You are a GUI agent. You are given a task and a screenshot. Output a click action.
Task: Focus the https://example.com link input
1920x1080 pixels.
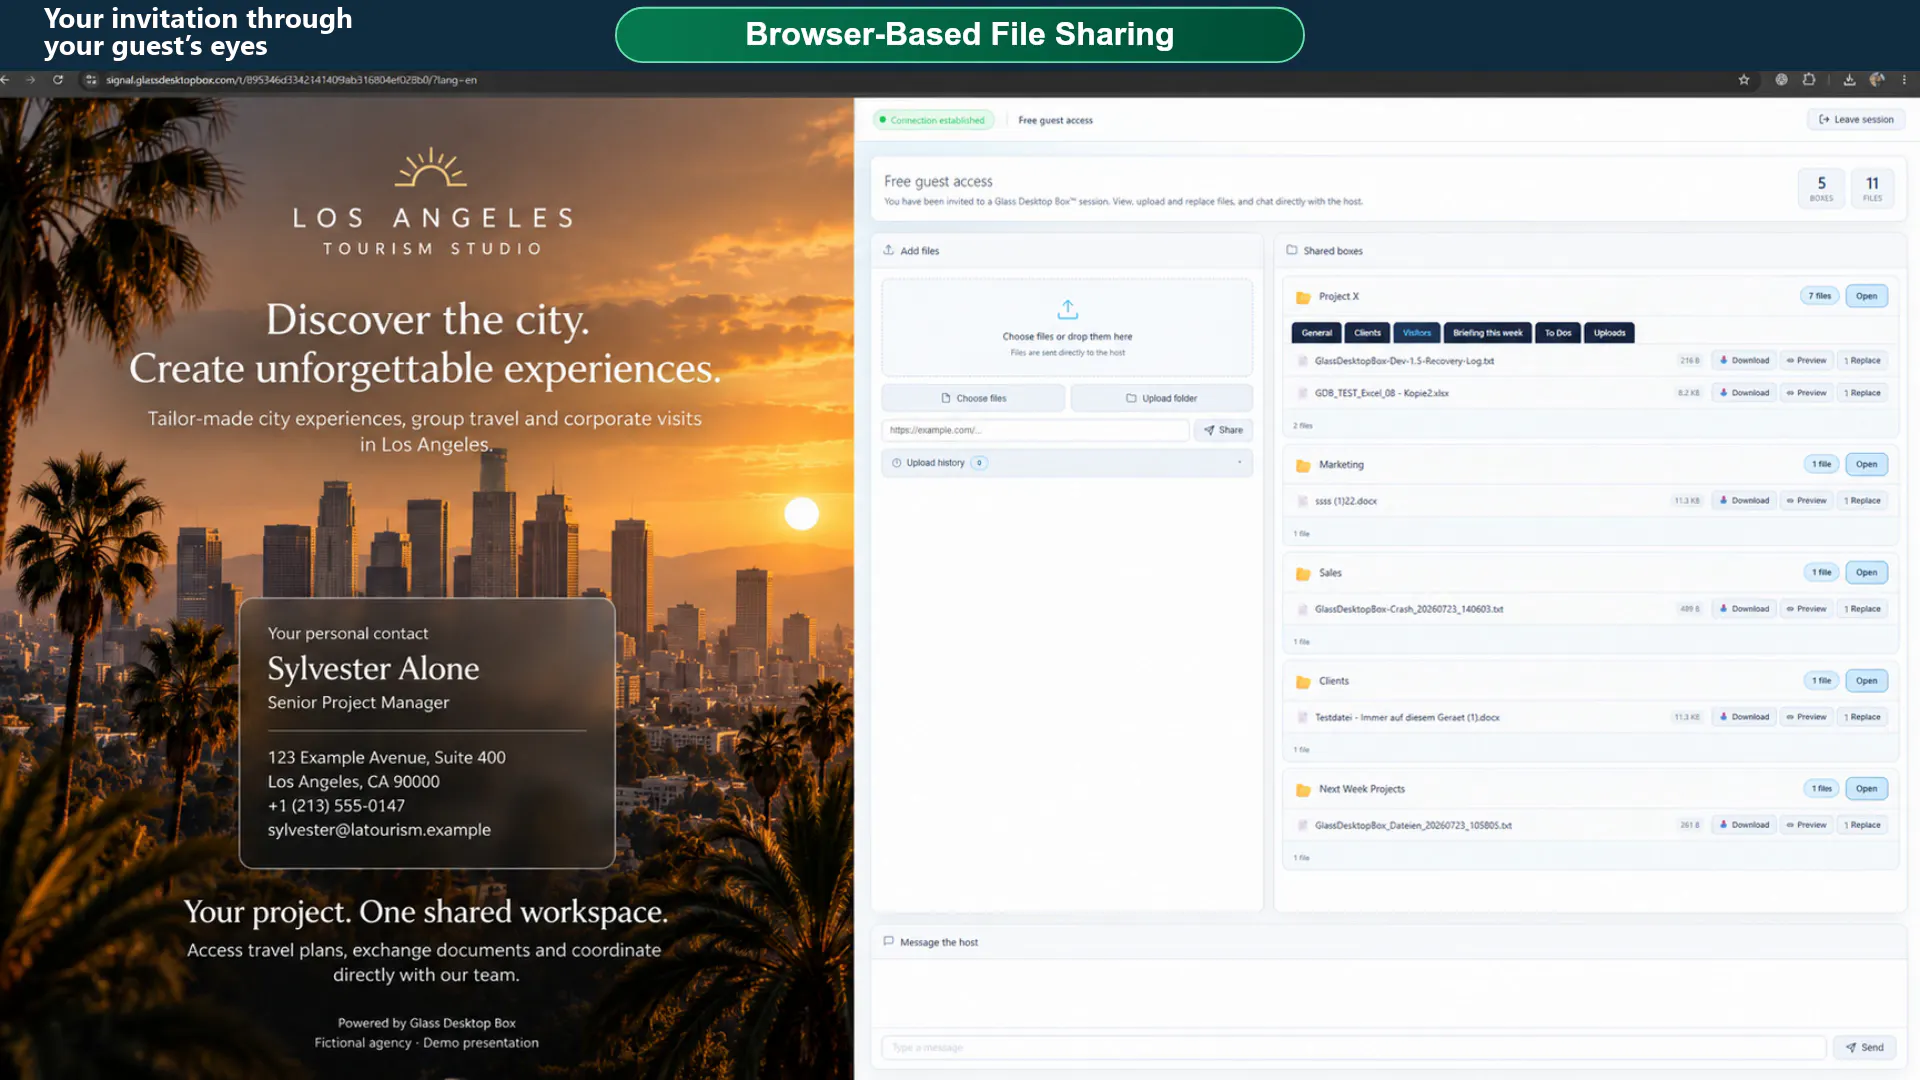(x=1035, y=430)
